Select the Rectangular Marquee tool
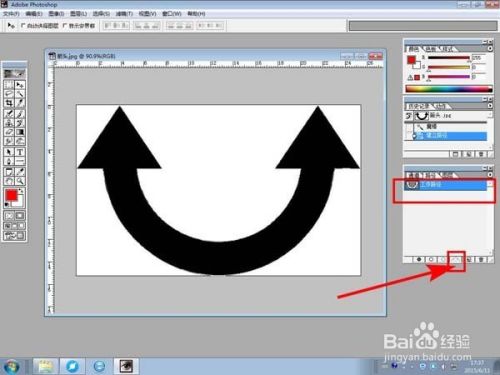This screenshot has width=500, height=375. [9, 84]
